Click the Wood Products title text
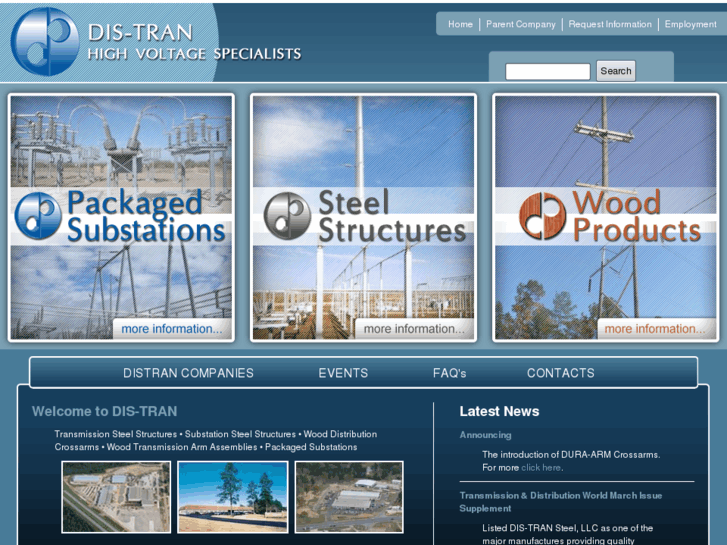727x545 pixels. pyautogui.click(x=636, y=216)
